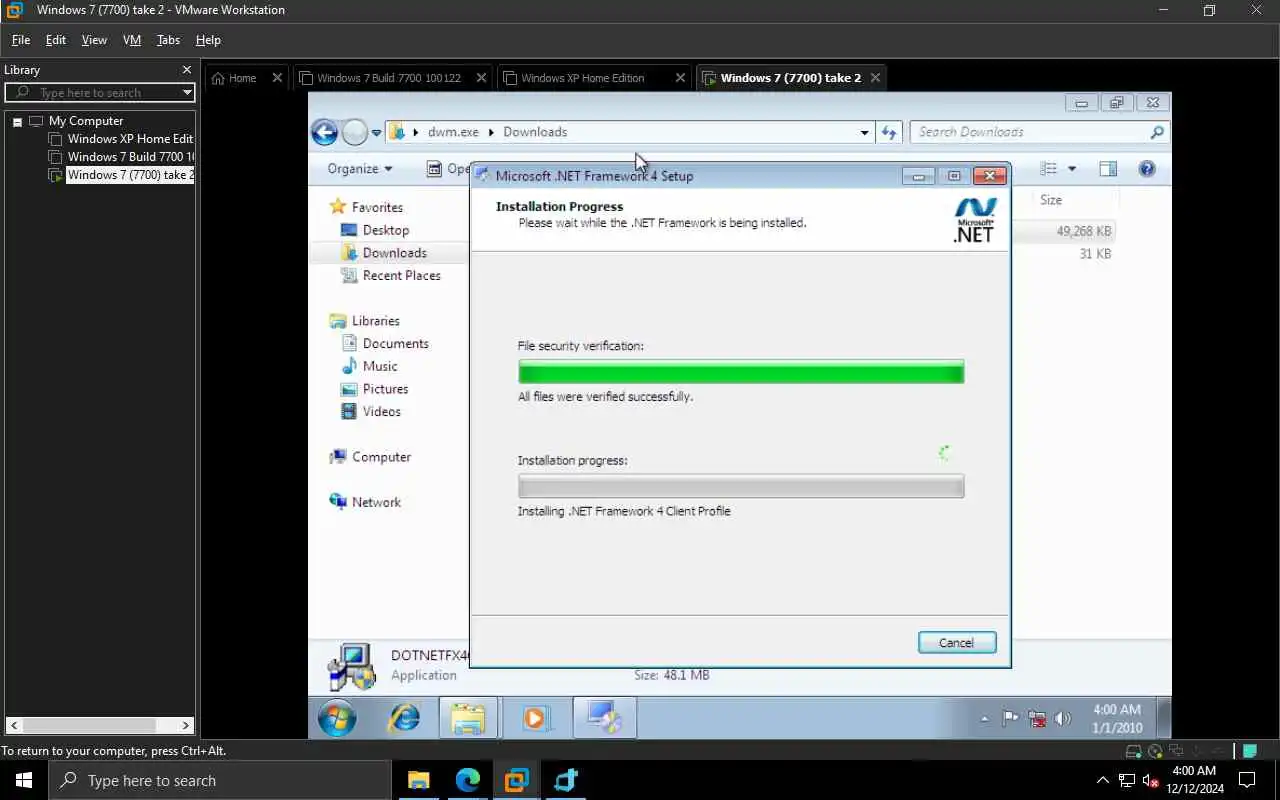Open Windows Explorer on guest taskbar
This screenshot has height=800, width=1280.
tap(467, 718)
